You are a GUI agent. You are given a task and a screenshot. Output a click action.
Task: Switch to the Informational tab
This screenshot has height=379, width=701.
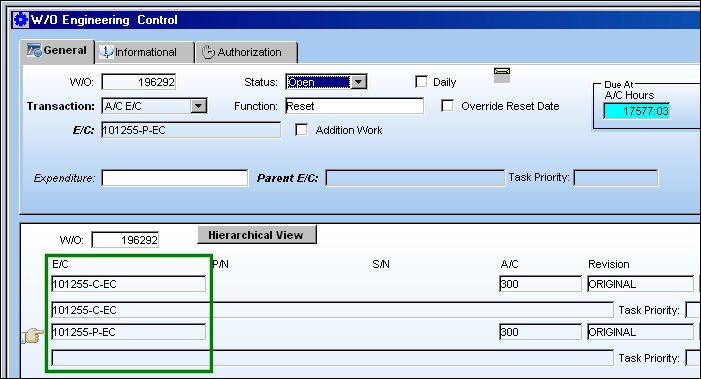click(x=145, y=52)
